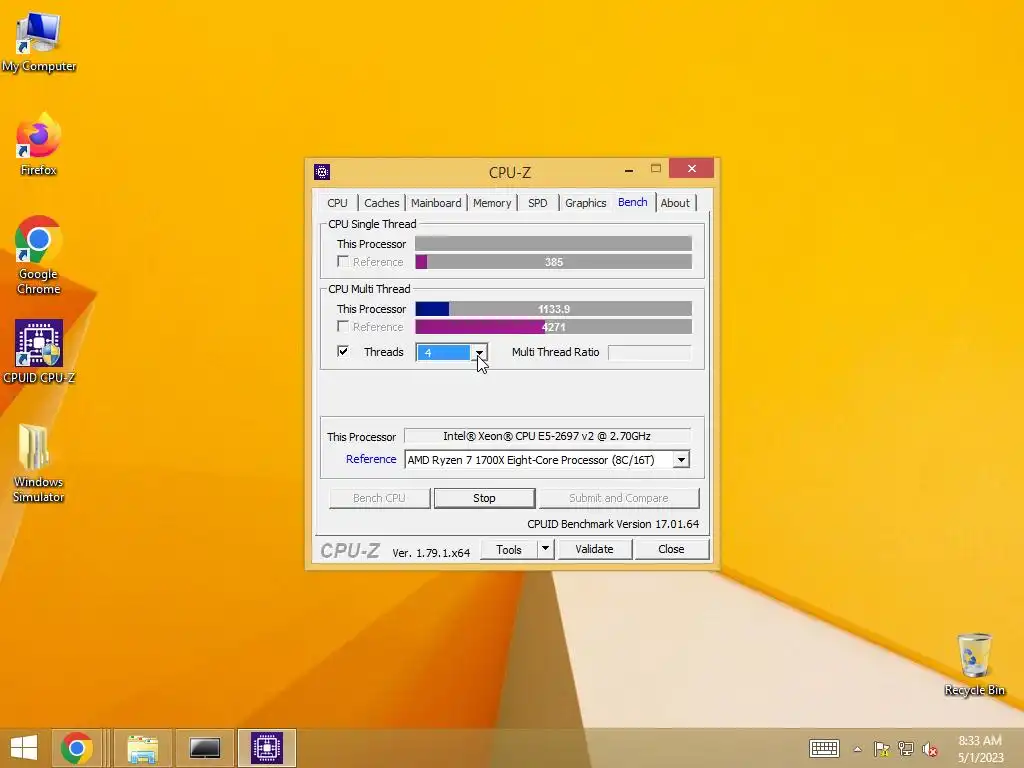Show hidden system tray icons
Screen dimensions: 1024x768
(857, 749)
